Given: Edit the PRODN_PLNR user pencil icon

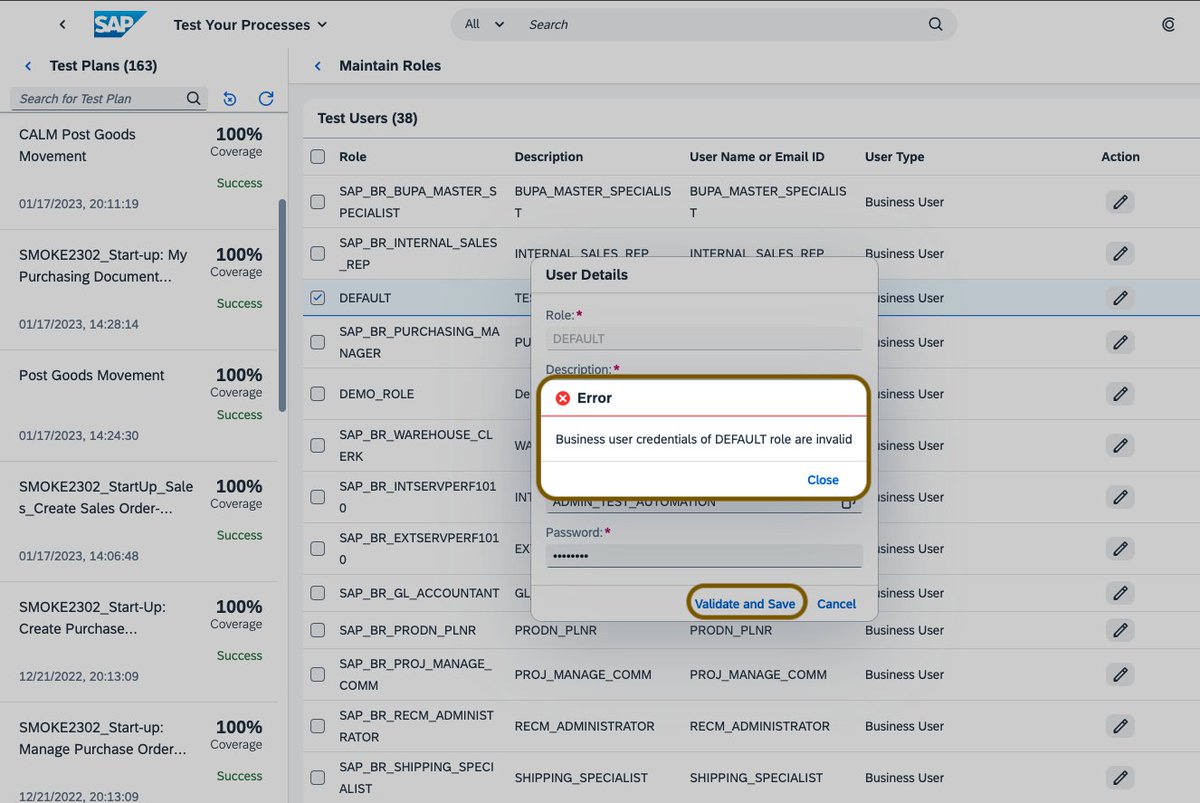Looking at the screenshot, I should point(1120,630).
